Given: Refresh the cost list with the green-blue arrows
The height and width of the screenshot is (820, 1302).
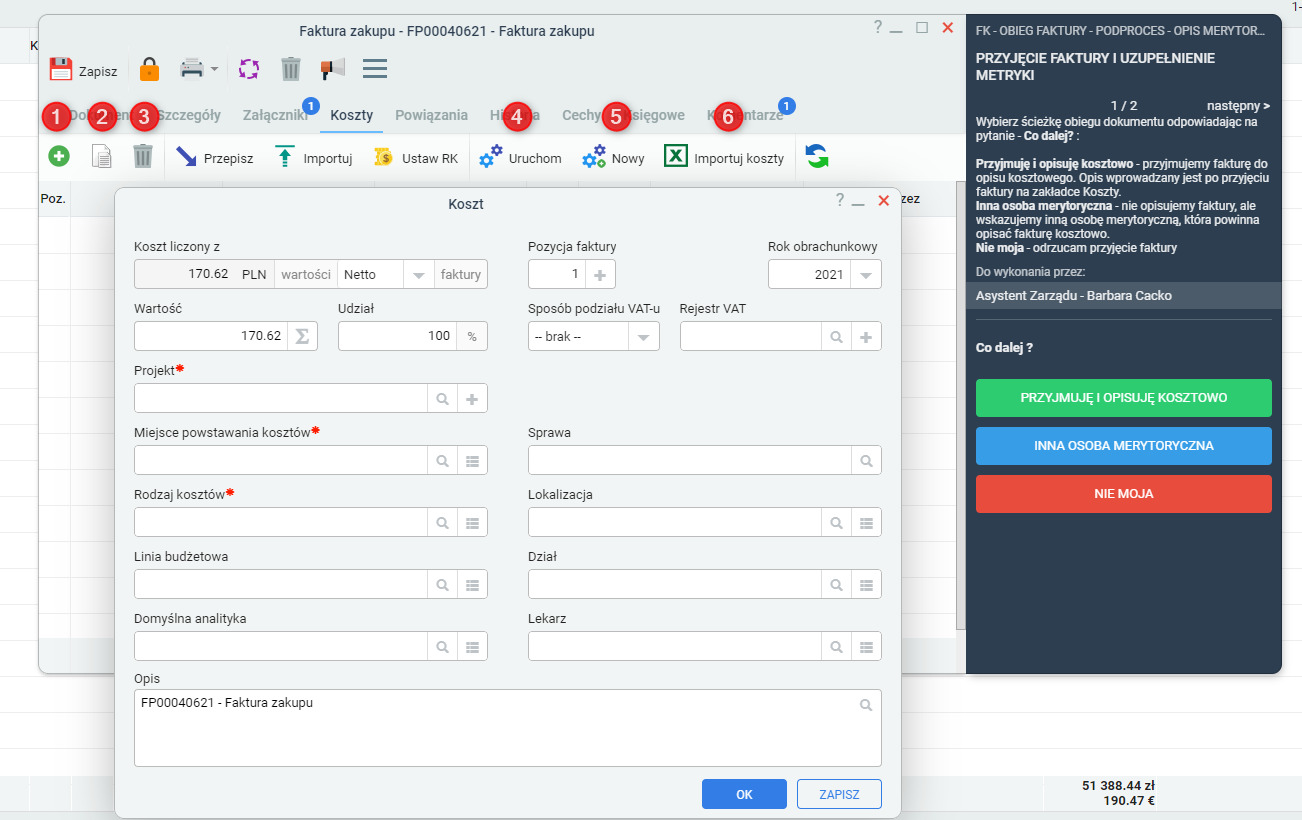Looking at the screenshot, I should (817, 157).
